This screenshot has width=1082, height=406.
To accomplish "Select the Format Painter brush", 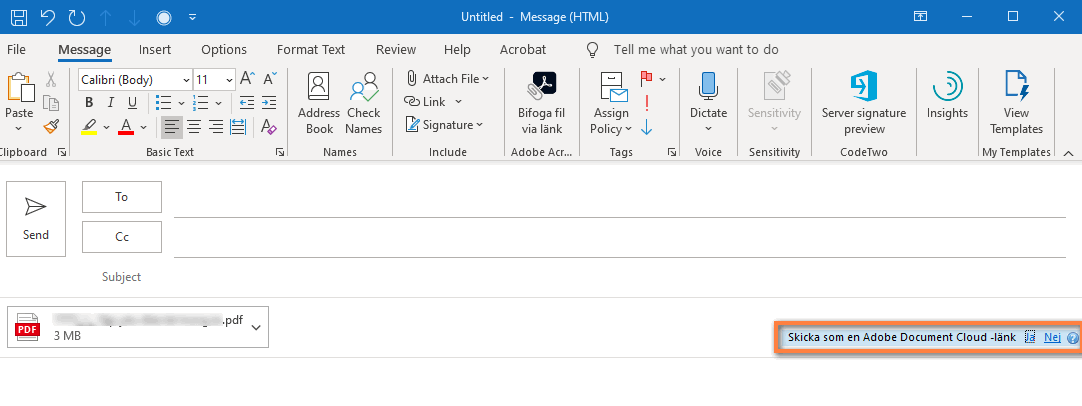I will point(50,126).
